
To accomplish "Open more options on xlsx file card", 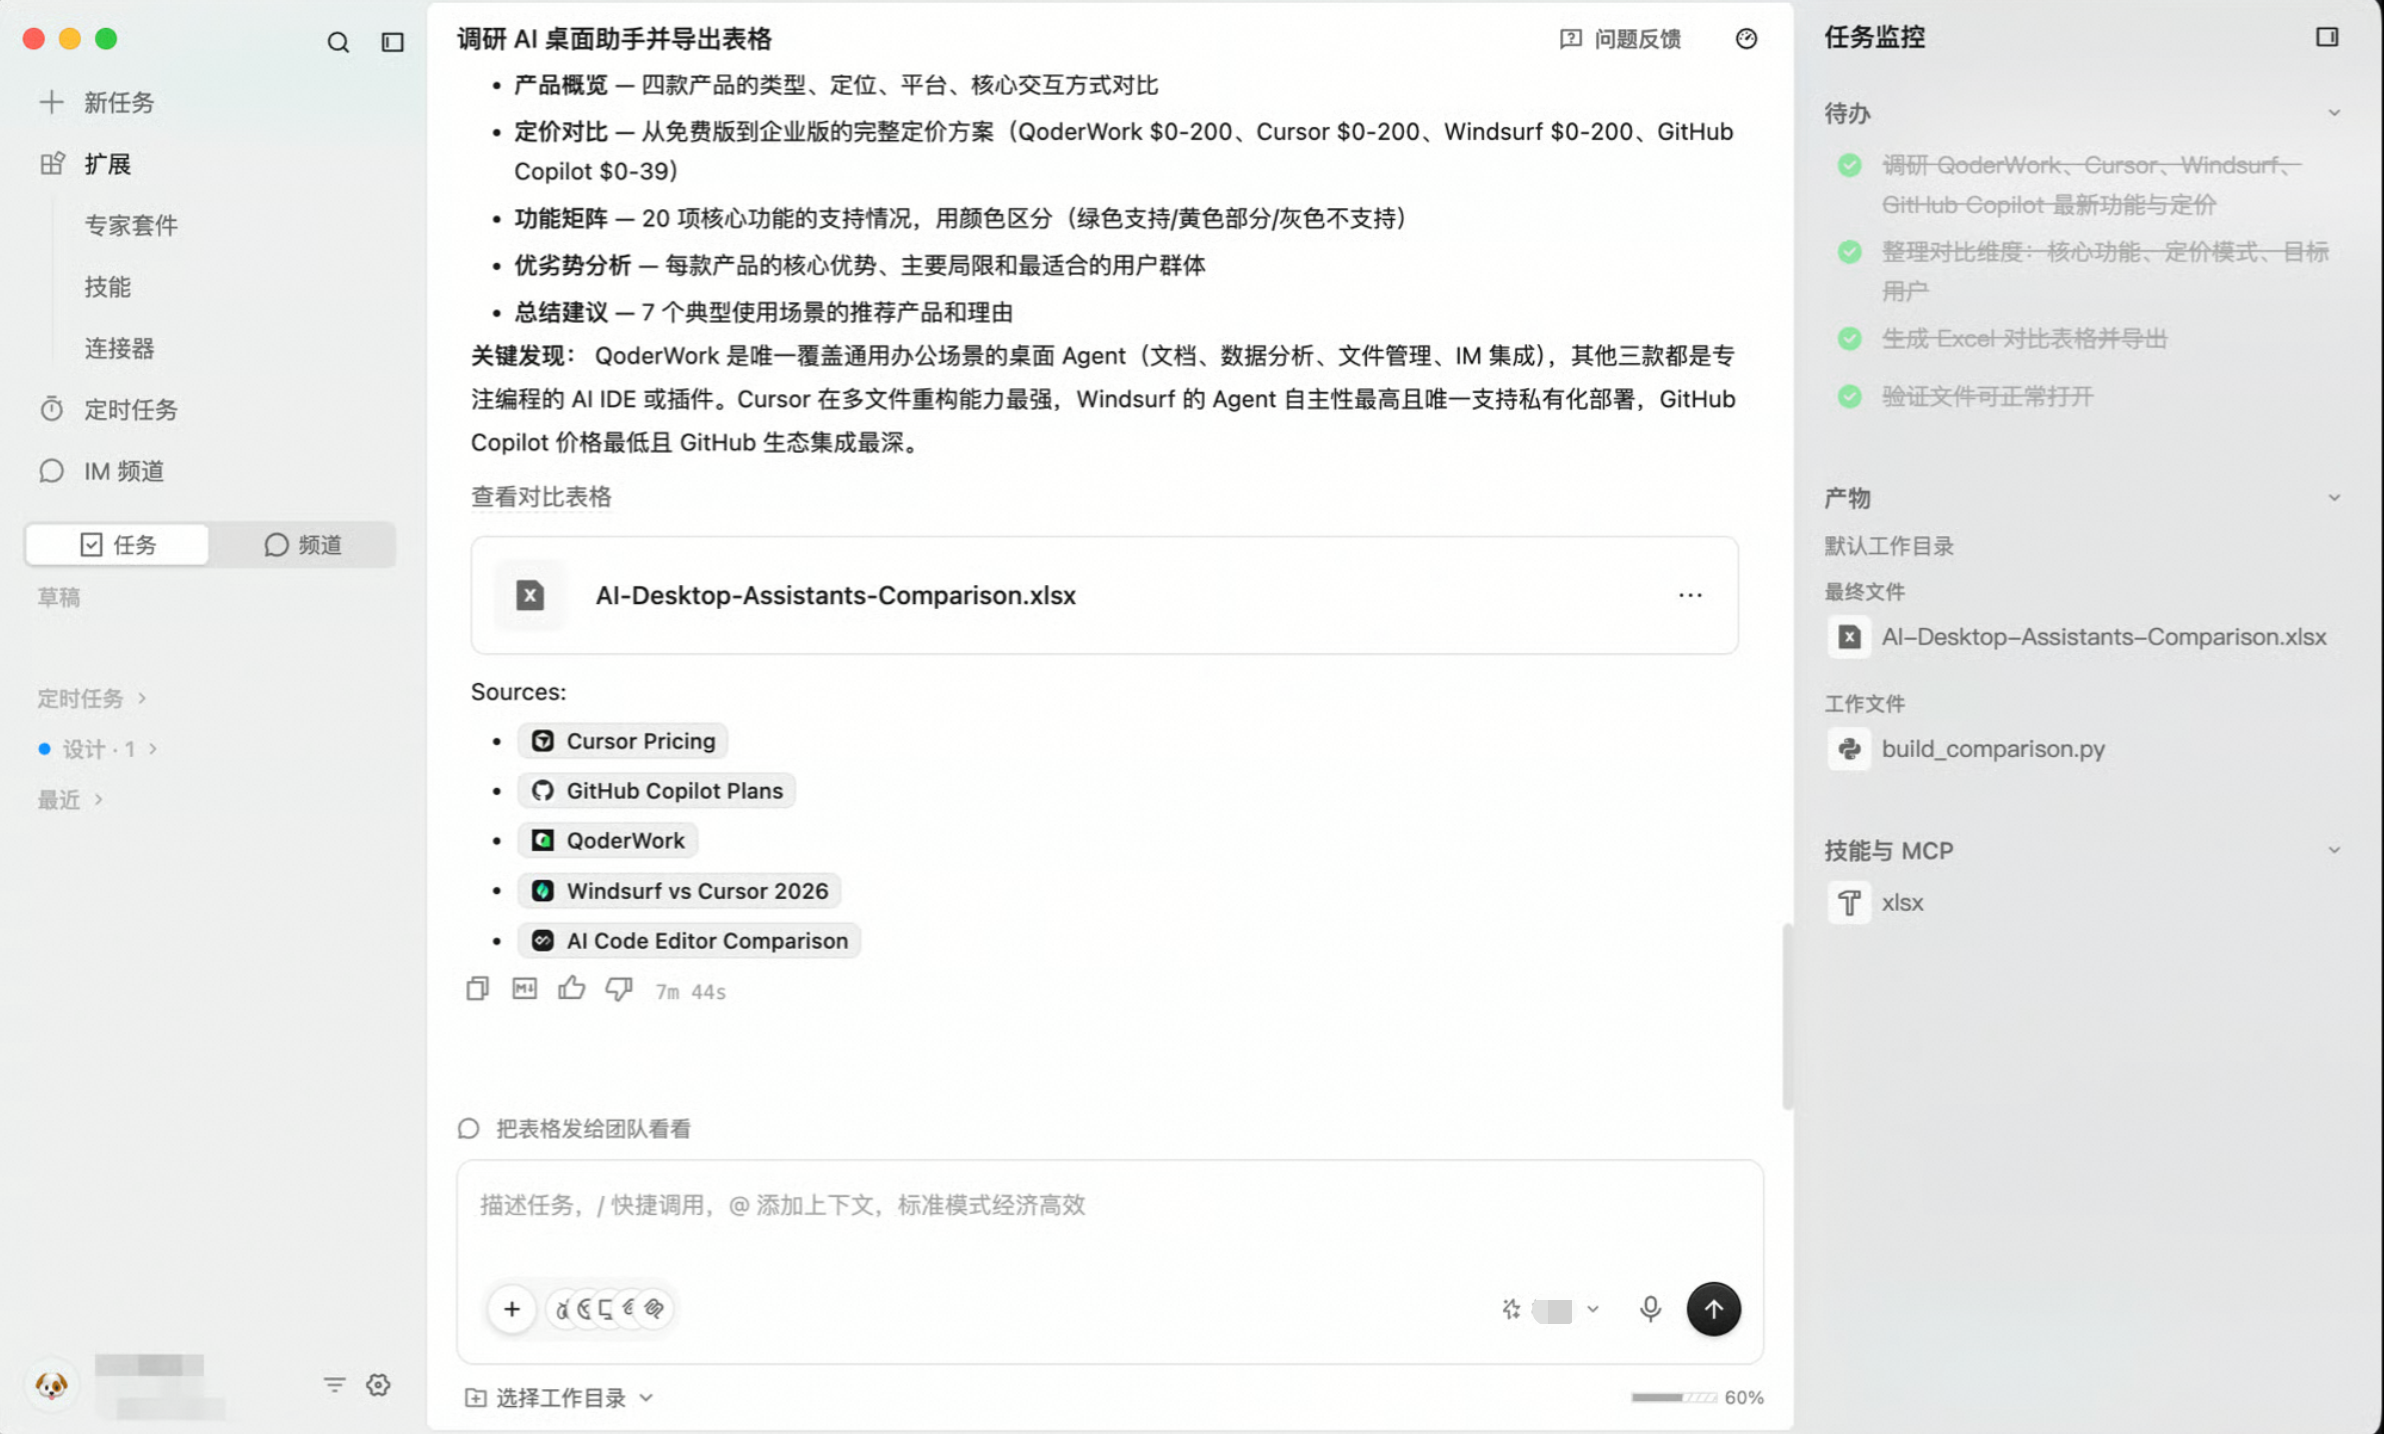I will point(1690,595).
